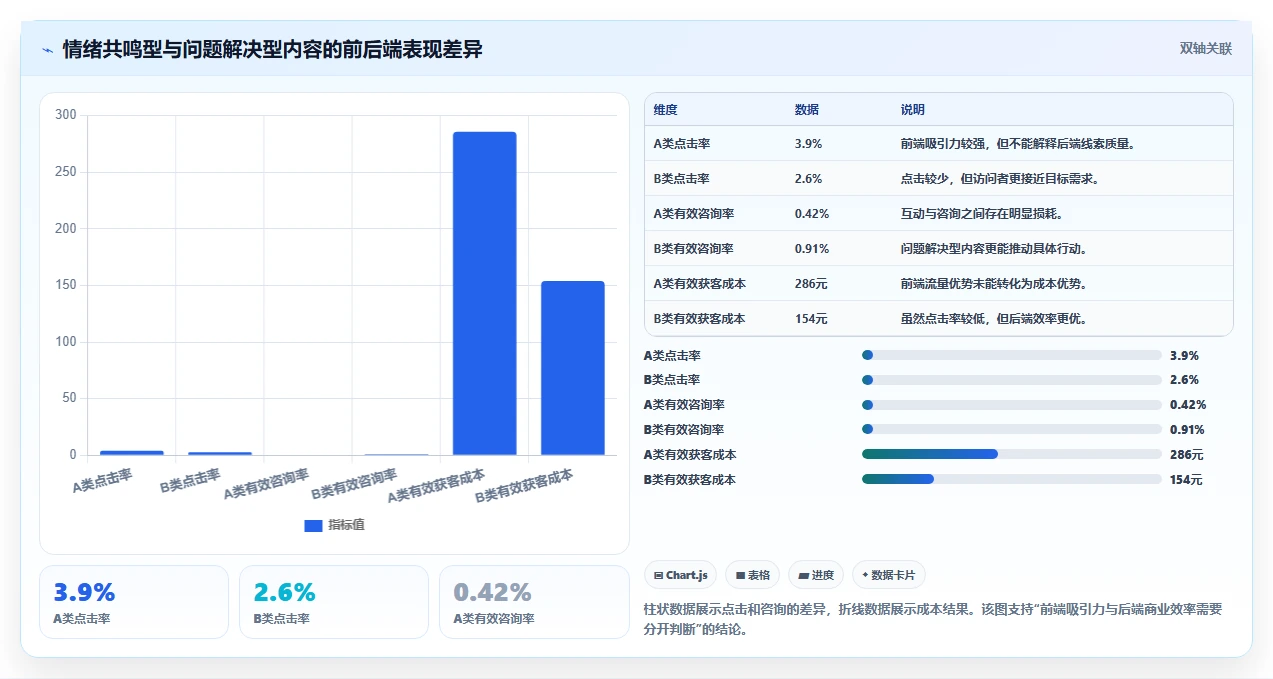Click the 3.9% table cell

tap(808, 143)
